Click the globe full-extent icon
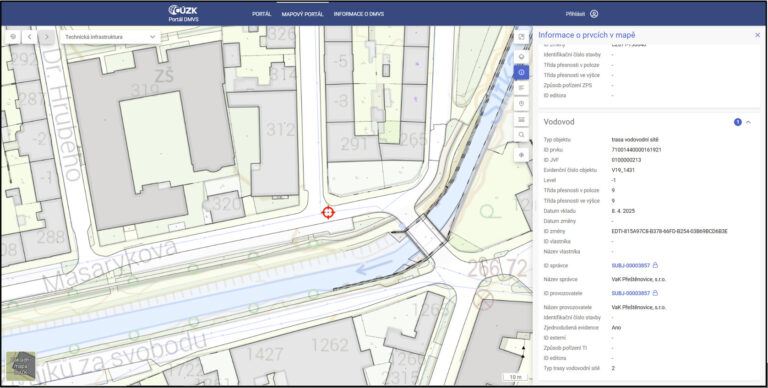 pos(13,37)
